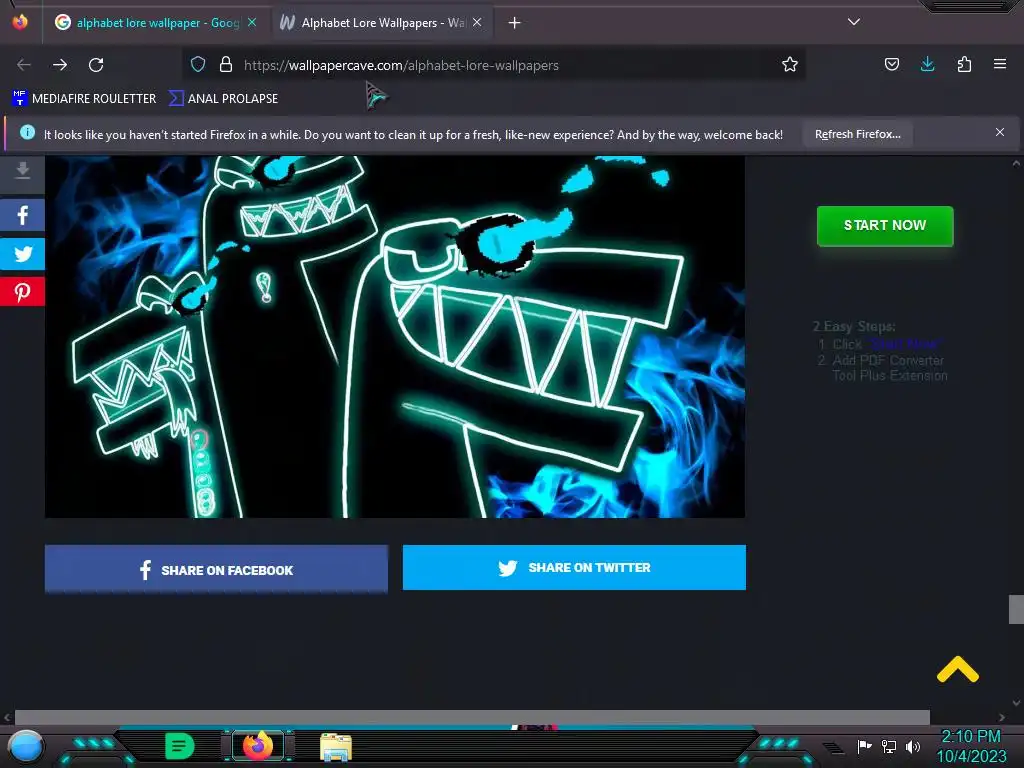Click the scroll left arrow of horizontal scrollbar
Screen dimensions: 1024x768
7,717
